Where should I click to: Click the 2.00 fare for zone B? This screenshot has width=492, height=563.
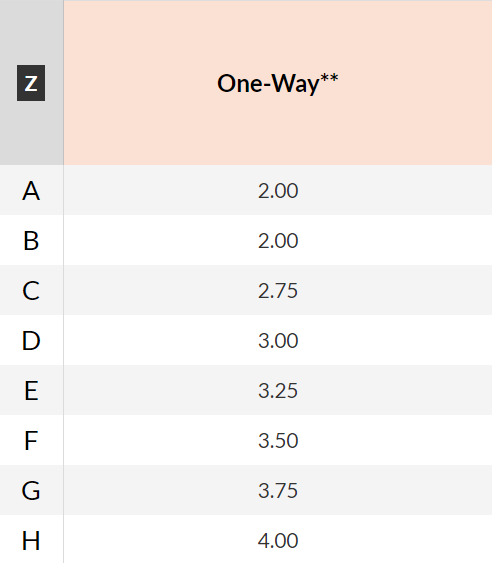click(x=278, y=240)
